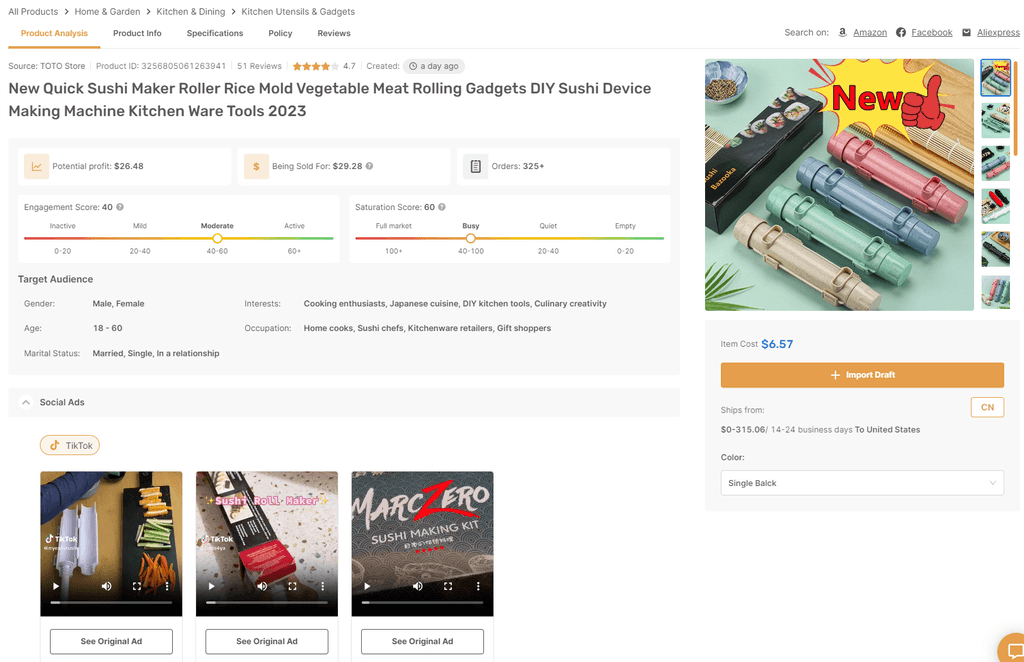The image size is (1024, 662).
Task: Play the first TikTok sushi video
Action: 56,586
